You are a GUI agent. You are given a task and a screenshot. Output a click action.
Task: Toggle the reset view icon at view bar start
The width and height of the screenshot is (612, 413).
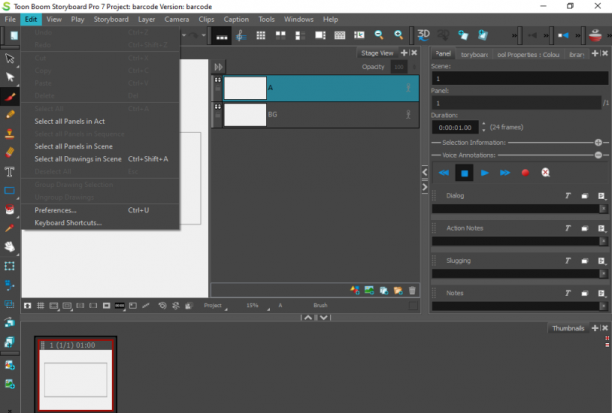pyautogui.click(x=27, y=306)
